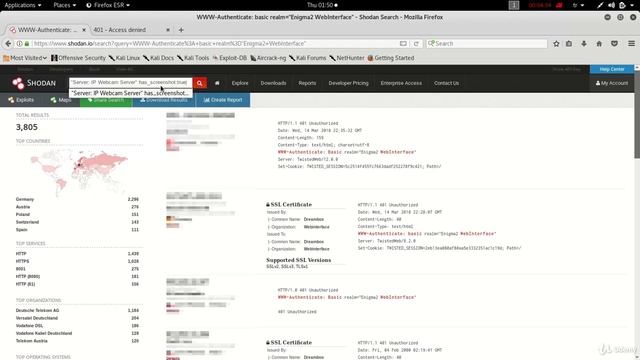Click the workspace indicator in the top panel

pyautogui.click(x=514, y=5)
